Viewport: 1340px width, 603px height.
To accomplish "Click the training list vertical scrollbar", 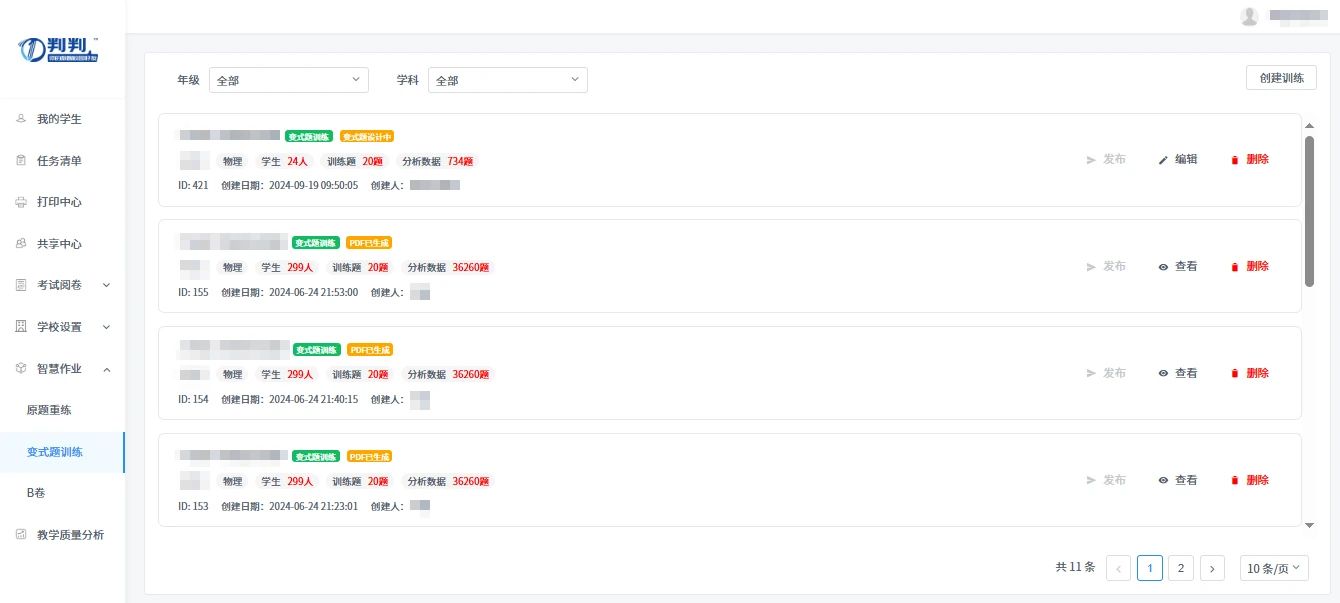I will pyautogui.click(x=1309, y=210).
